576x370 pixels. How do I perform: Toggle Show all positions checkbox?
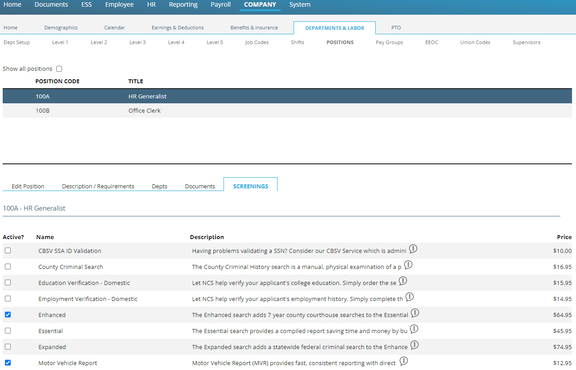pos(59,69)
